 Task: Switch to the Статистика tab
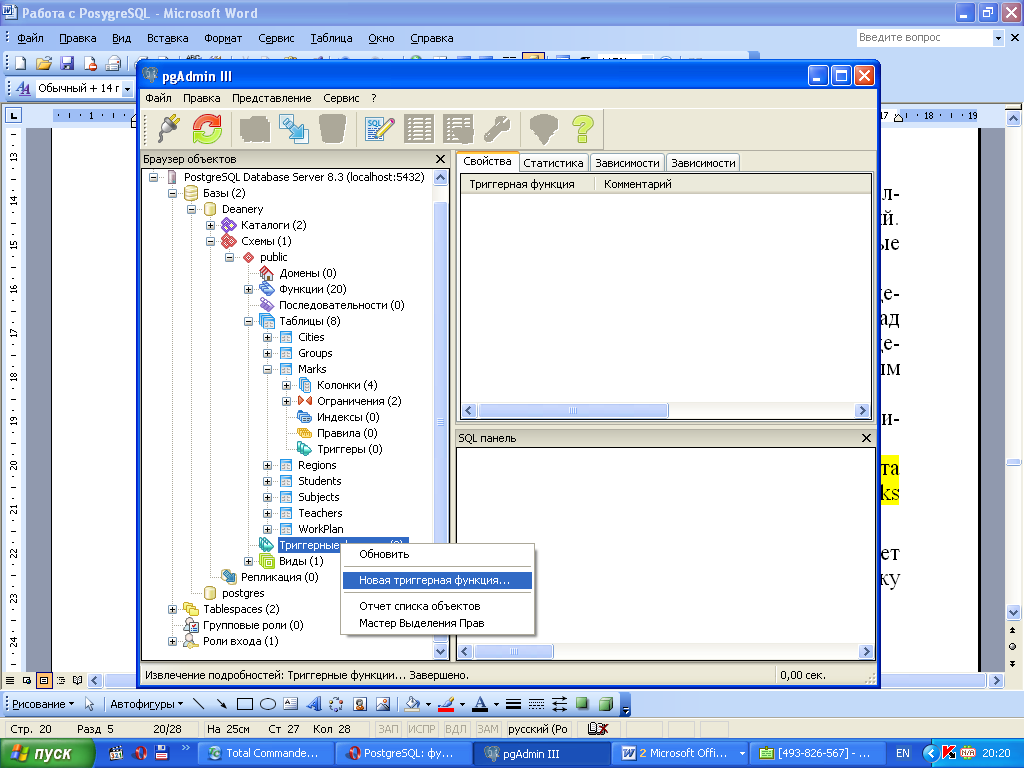tap(553, 163)
